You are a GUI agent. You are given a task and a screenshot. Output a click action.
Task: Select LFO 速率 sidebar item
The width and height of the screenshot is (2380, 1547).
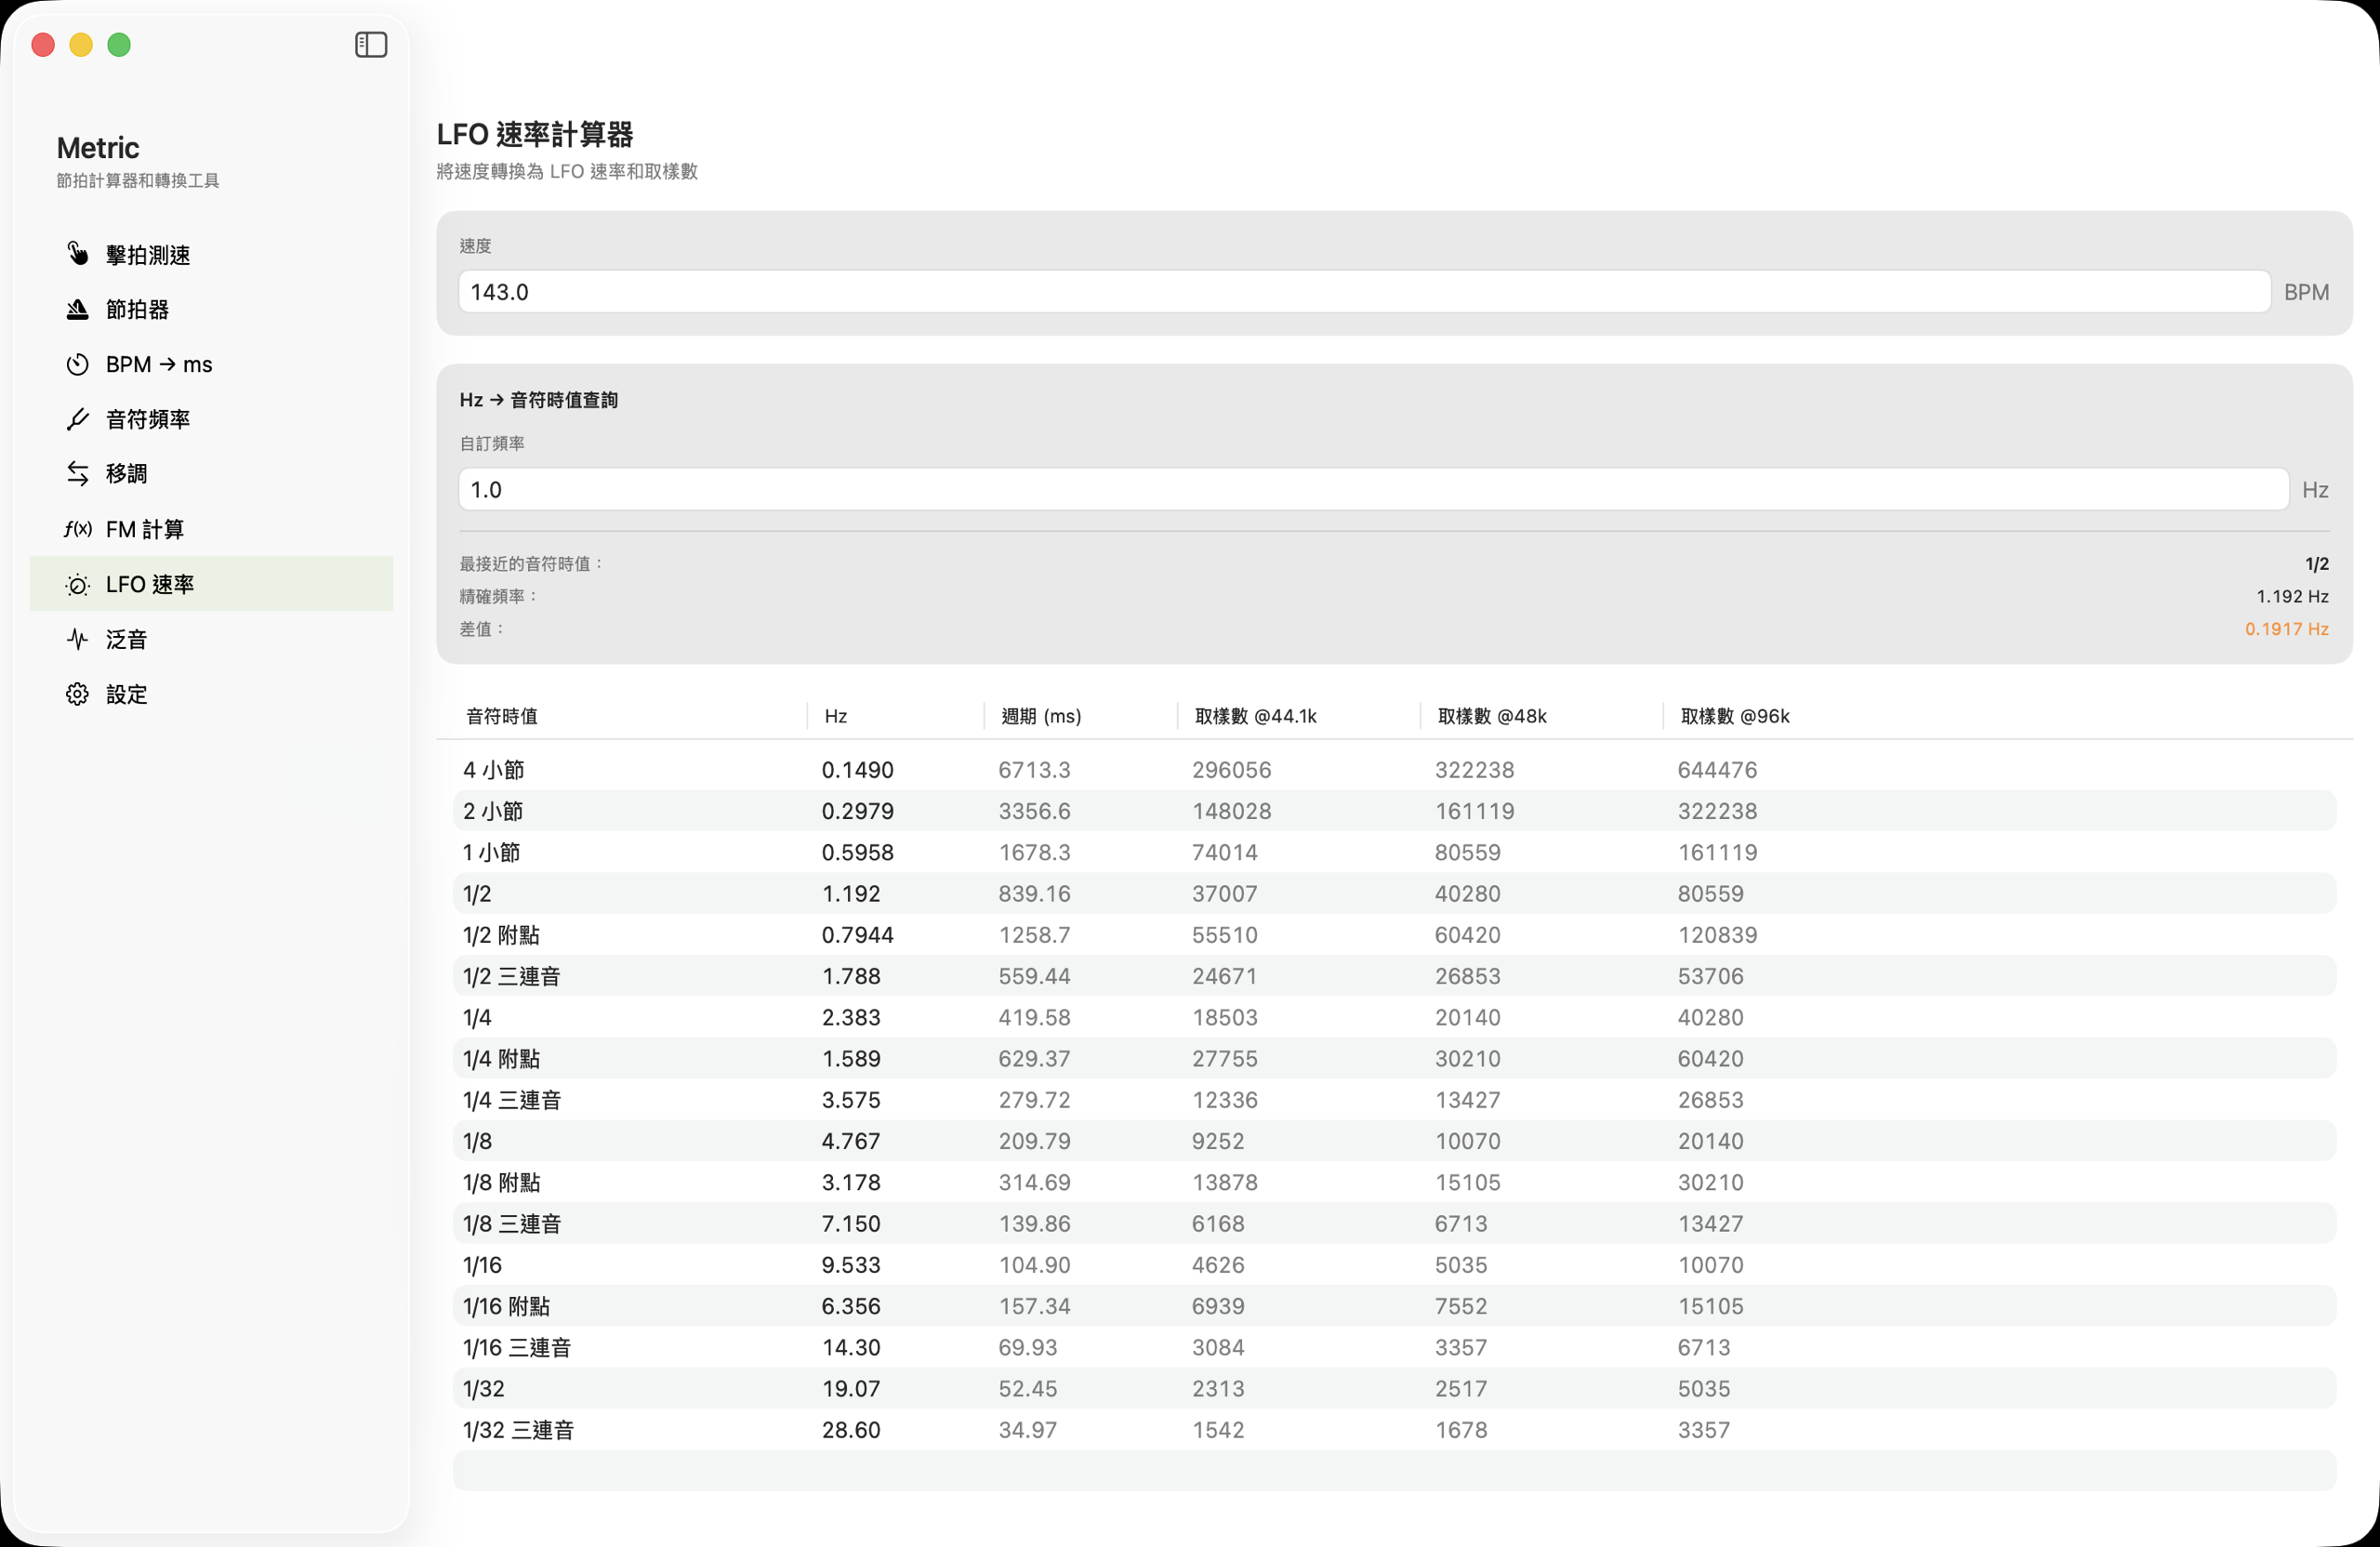pos(211,584)
